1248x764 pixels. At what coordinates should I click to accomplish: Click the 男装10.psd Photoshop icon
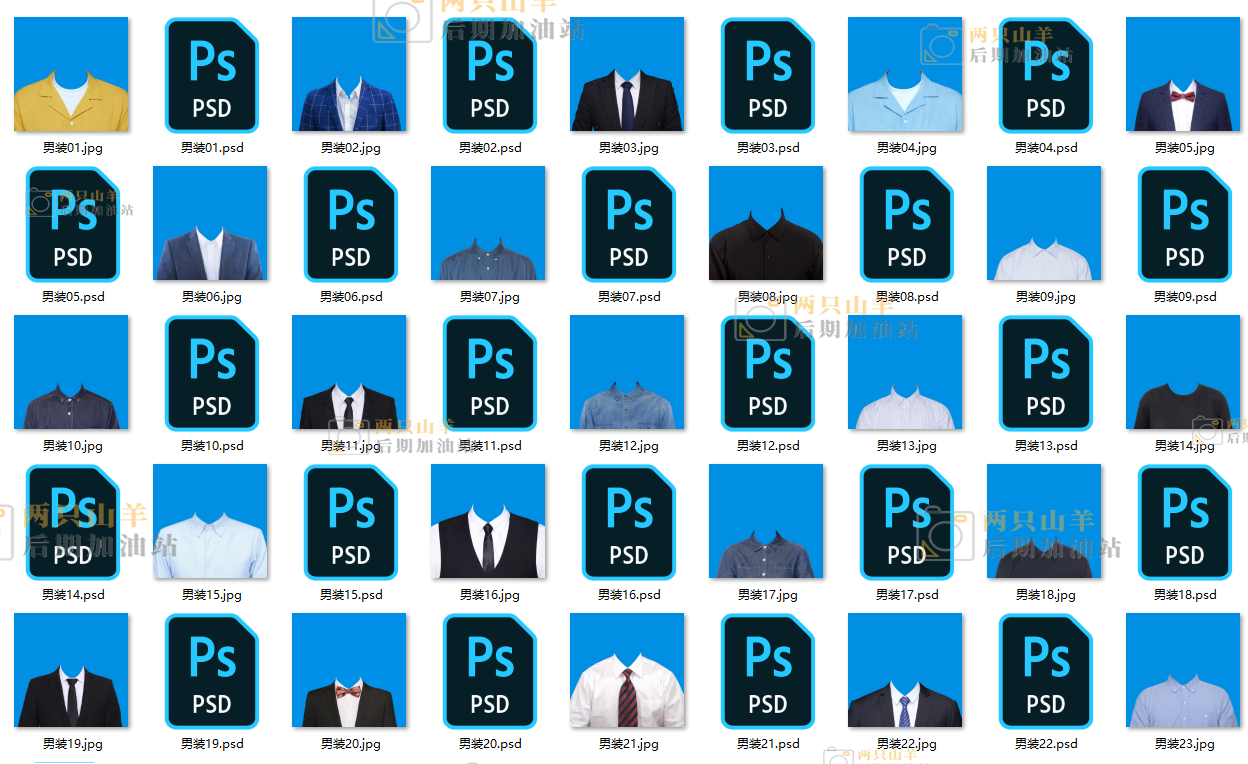click(x=211, y=373)
